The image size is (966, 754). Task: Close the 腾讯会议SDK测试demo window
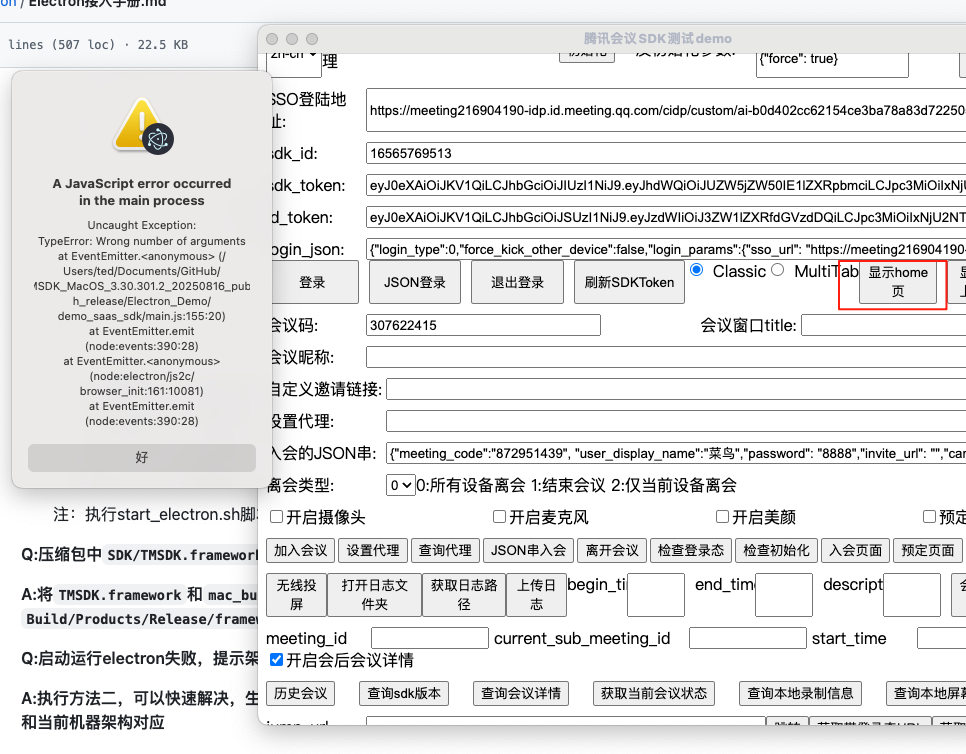[x=272, y=39]
